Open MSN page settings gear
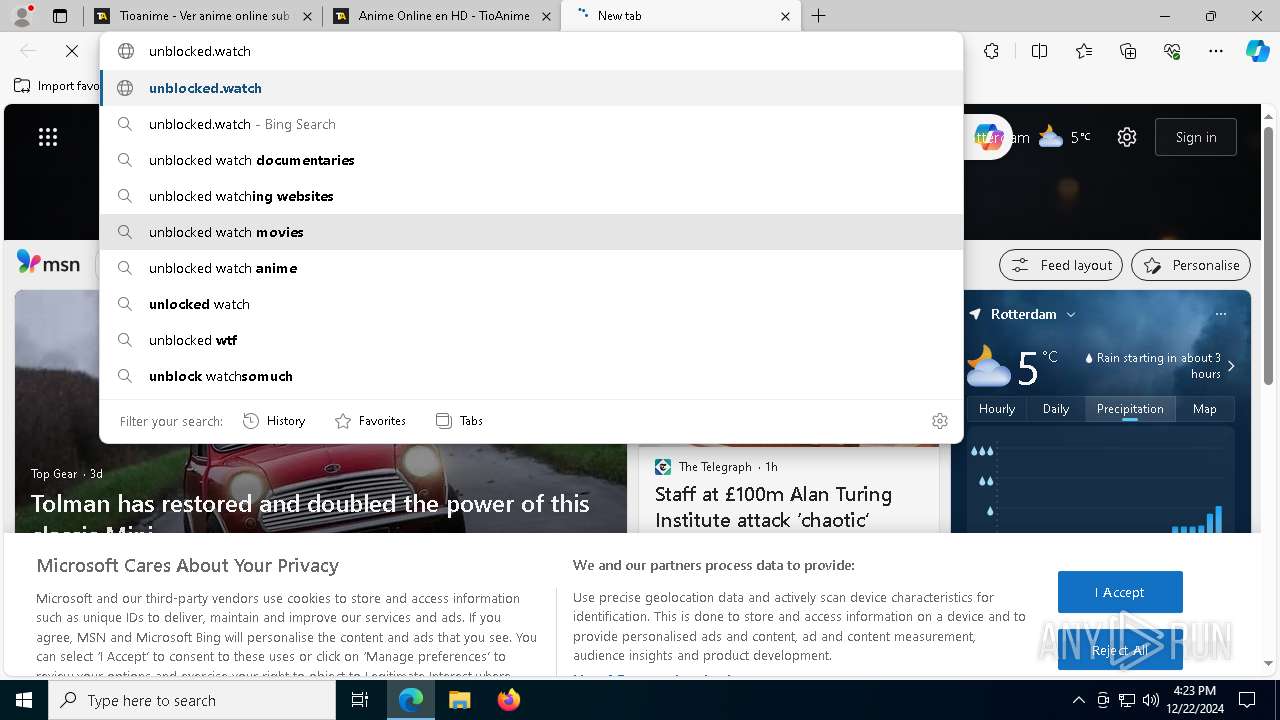Viewport: 1280px width, 720px height. tap(1127, 137)
